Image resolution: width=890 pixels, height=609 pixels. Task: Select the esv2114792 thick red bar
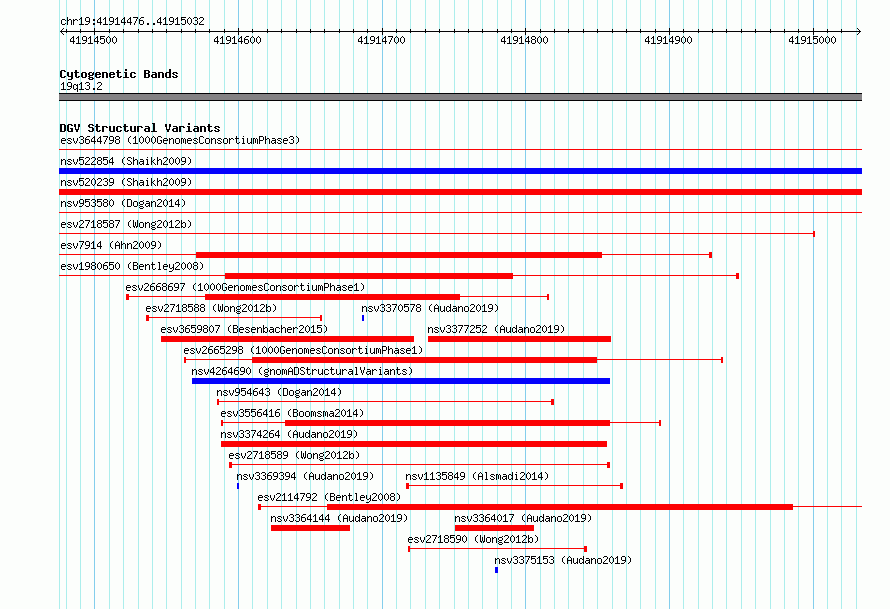click(560, 507)
